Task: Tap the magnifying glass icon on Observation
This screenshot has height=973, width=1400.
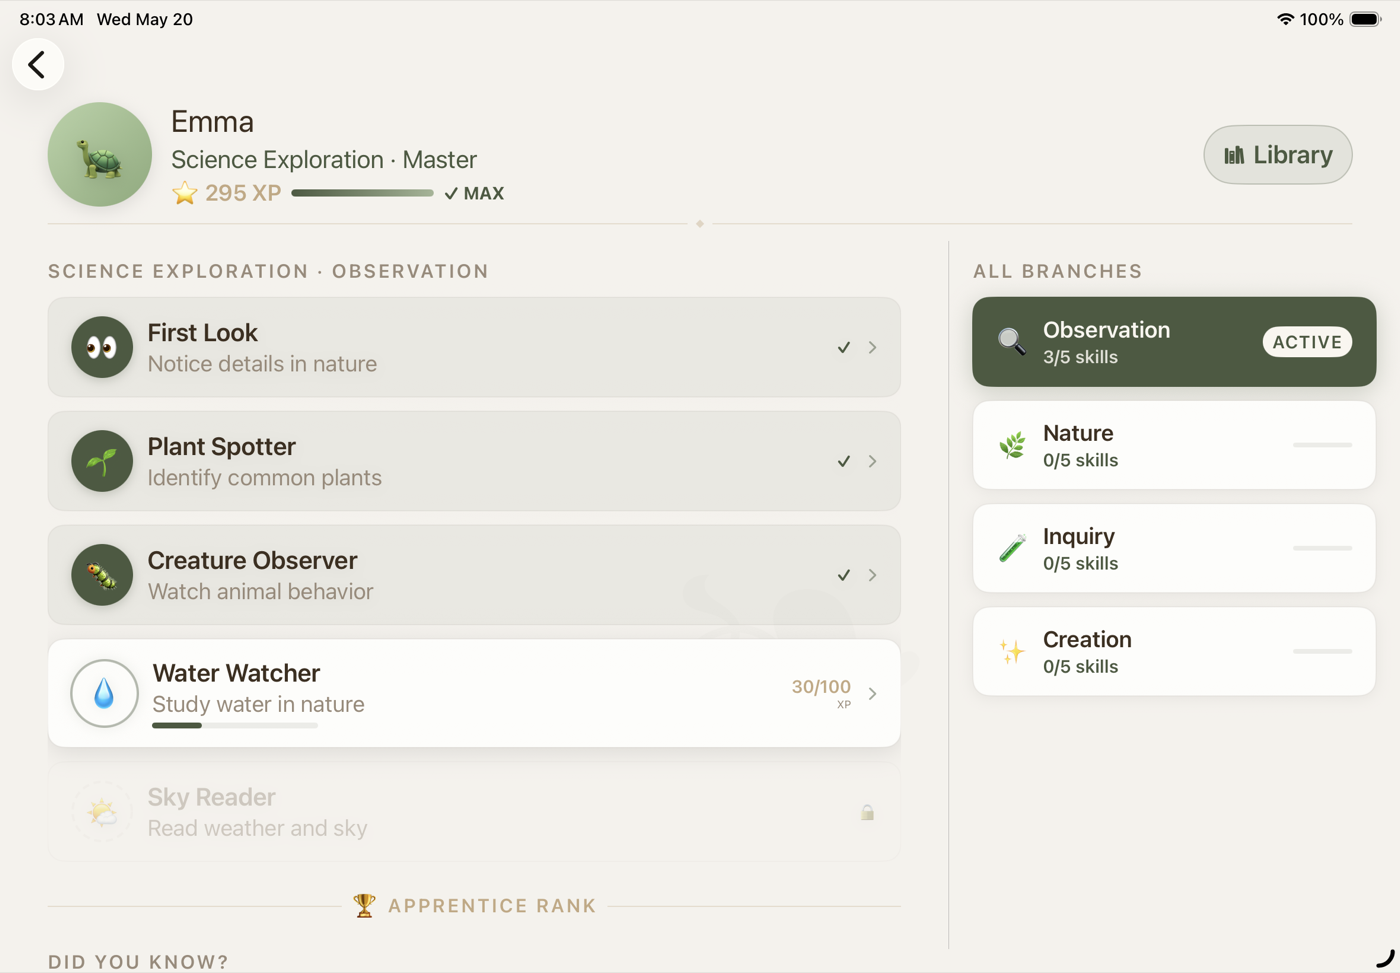Action: pos(1012,342)
